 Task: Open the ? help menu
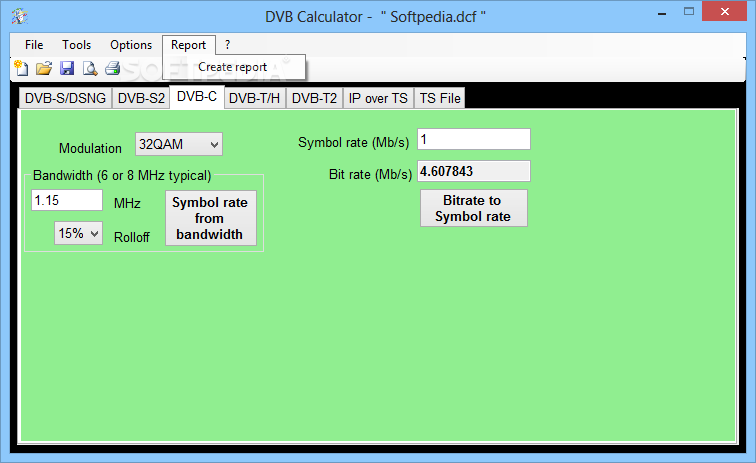click(x=228, y=45)
